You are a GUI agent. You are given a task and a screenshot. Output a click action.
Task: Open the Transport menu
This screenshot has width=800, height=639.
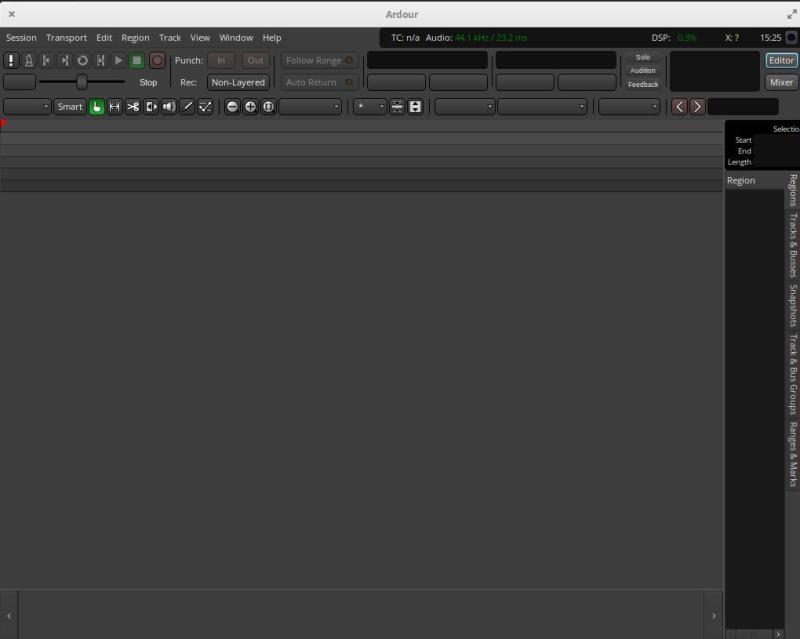(66, 37)
